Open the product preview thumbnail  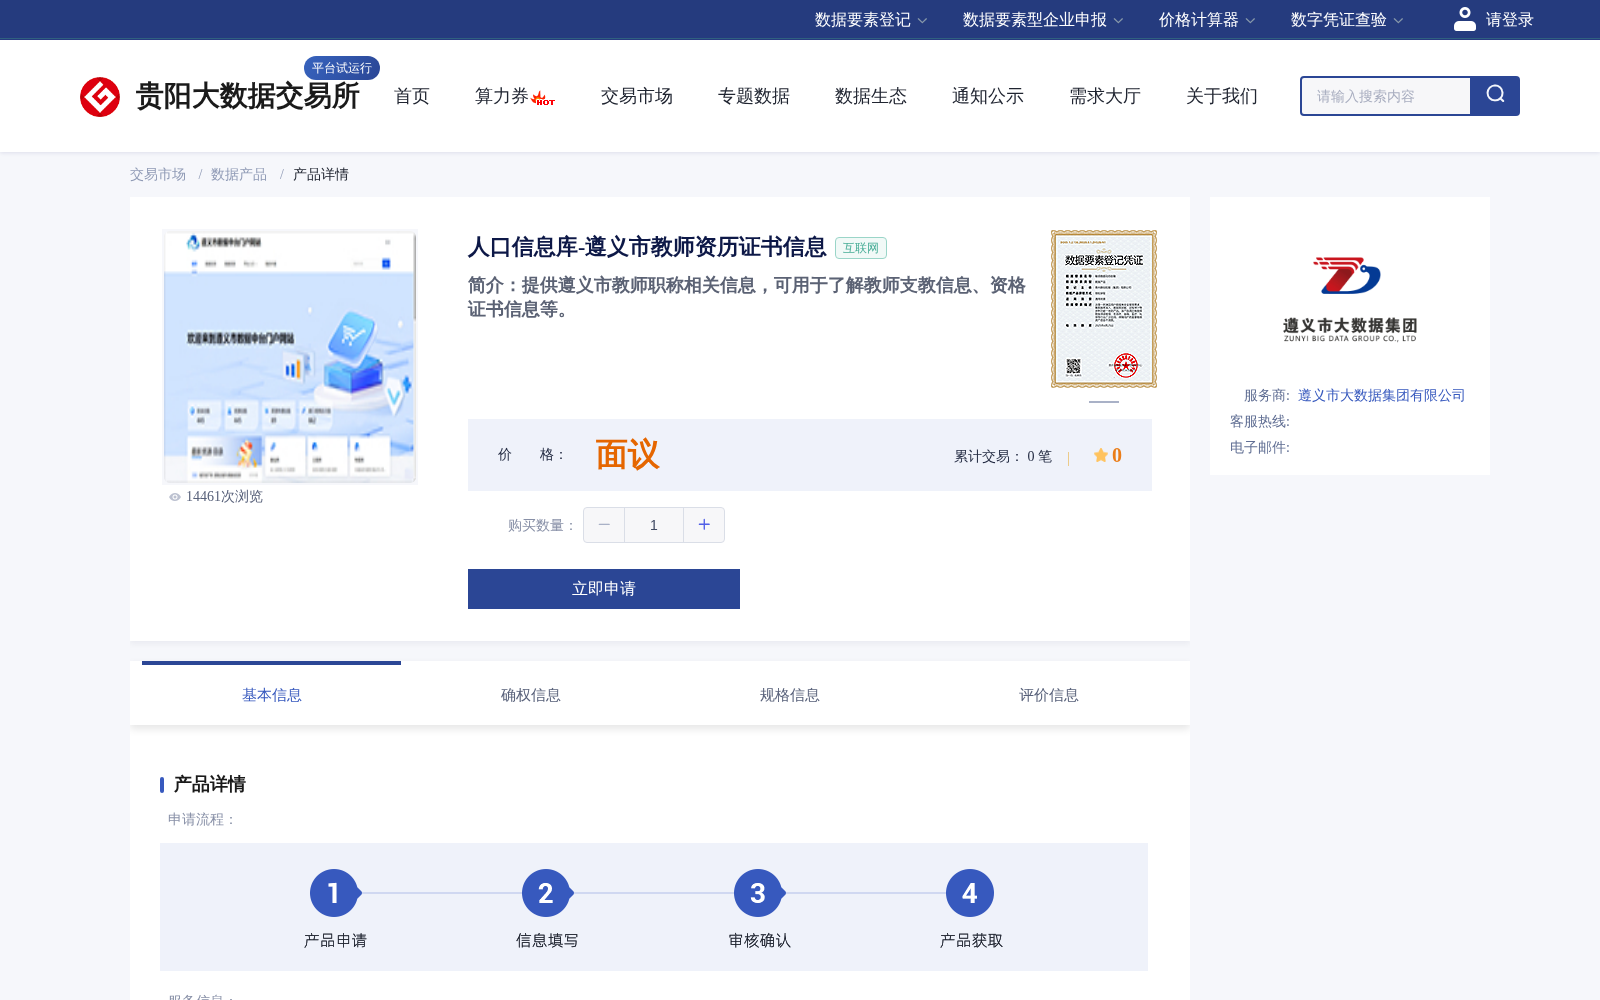[x=290, y=357]
